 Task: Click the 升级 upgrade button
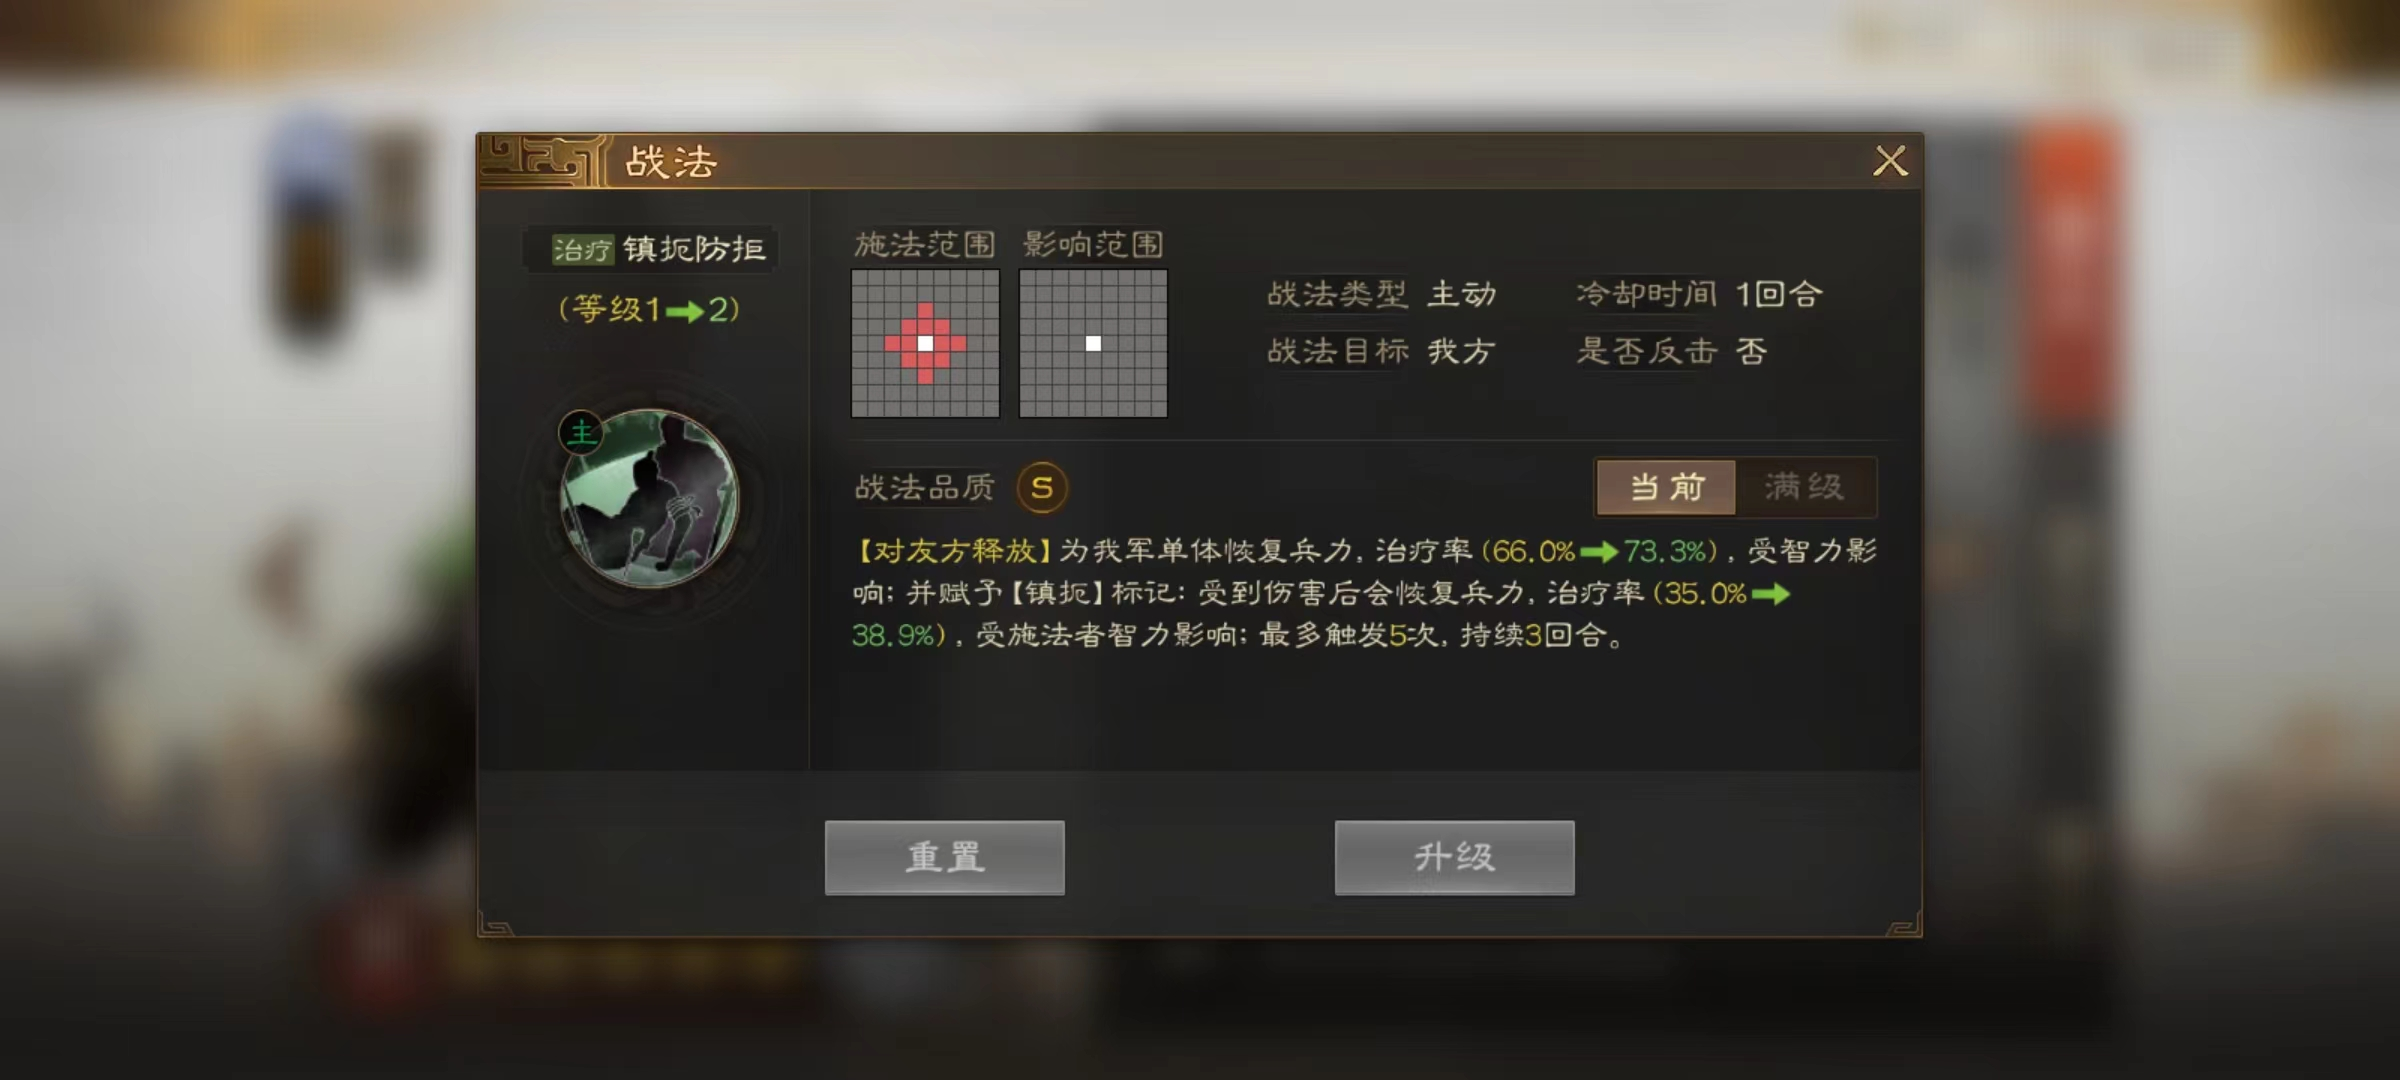pos(1455,858)
